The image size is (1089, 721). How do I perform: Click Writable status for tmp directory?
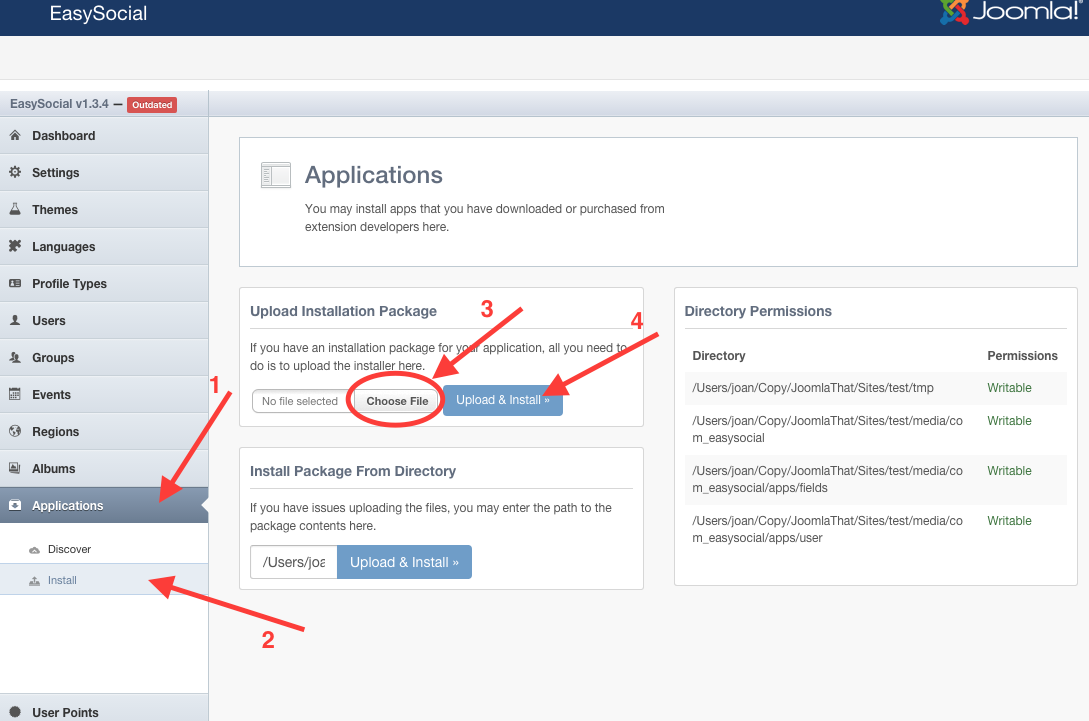(1009, 388)
